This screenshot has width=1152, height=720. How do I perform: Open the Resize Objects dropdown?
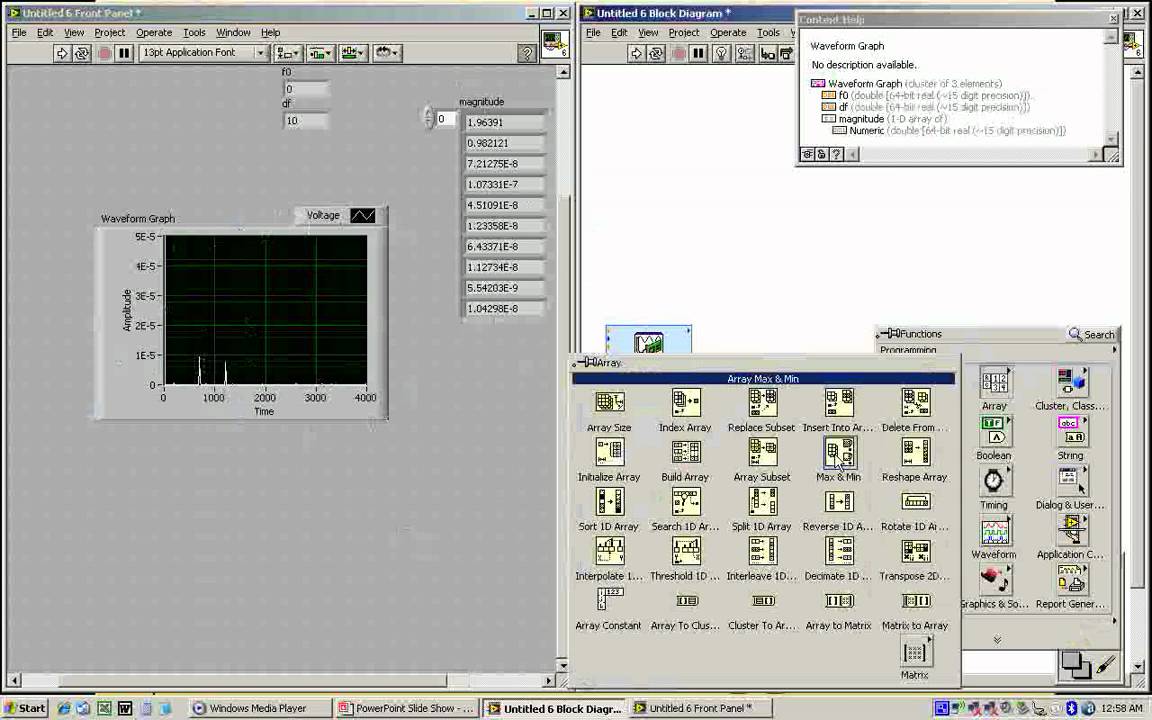353,53
